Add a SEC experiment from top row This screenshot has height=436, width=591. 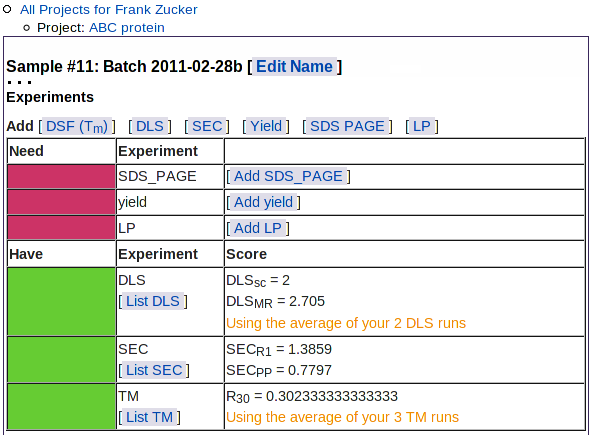coord(207,126)
